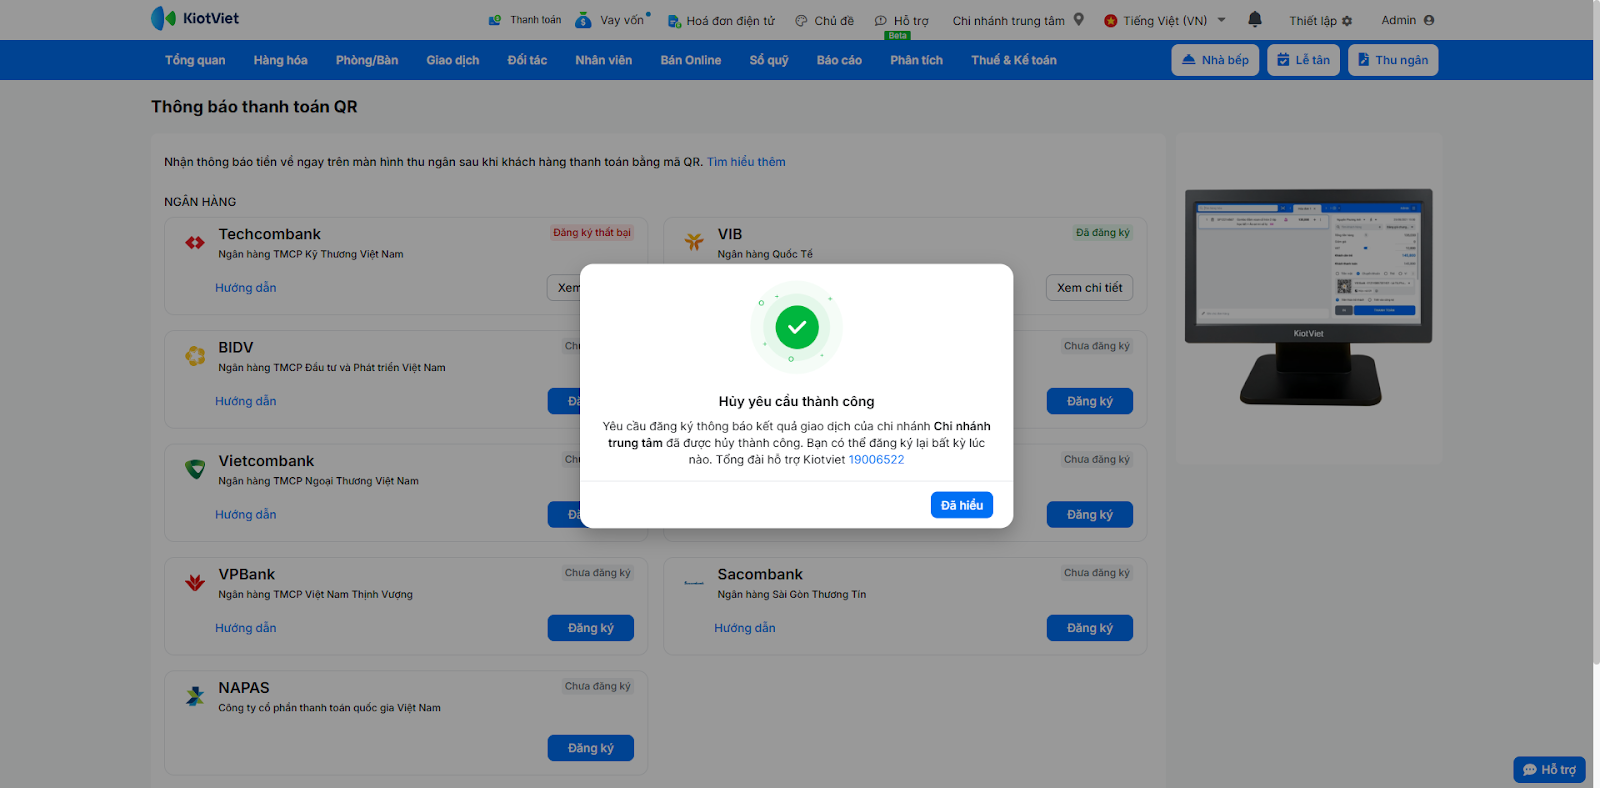
Task: Open the notifications bell
Action: tap(1255, 19)
